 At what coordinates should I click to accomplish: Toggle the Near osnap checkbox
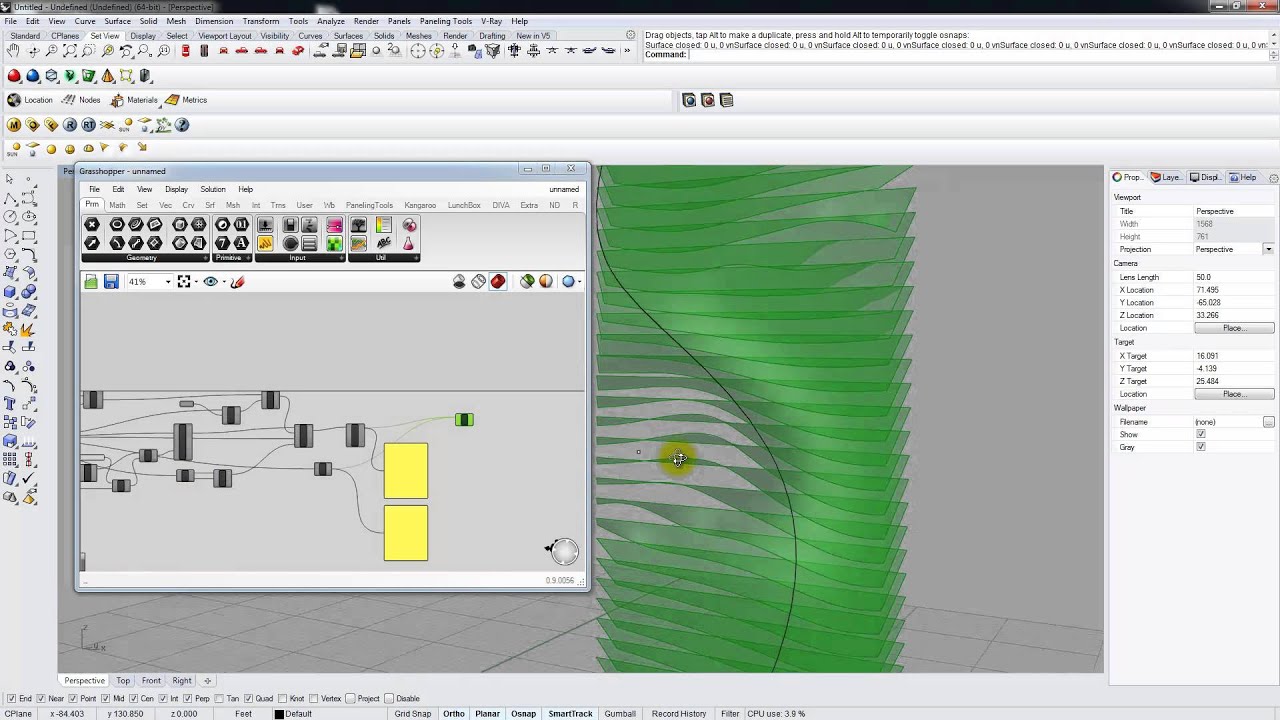pos(41,699)
